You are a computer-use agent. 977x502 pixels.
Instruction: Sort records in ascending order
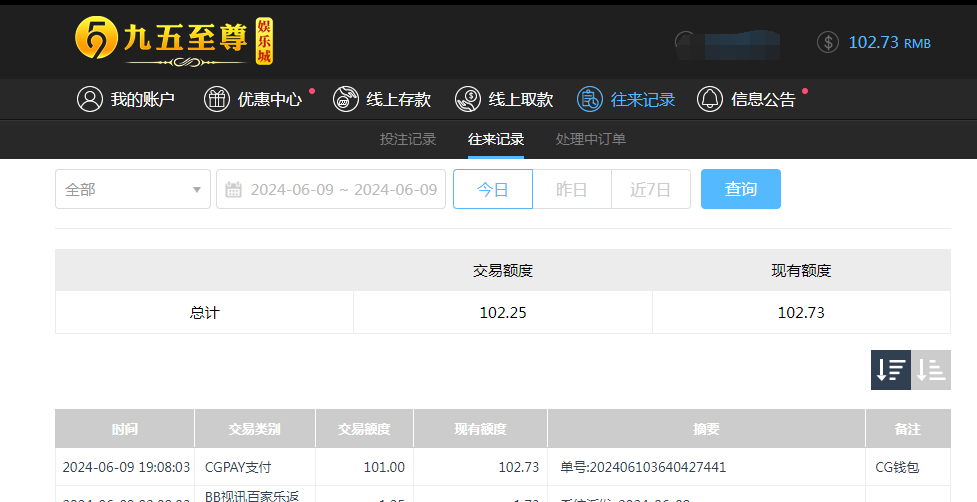[x=931, y=370]
